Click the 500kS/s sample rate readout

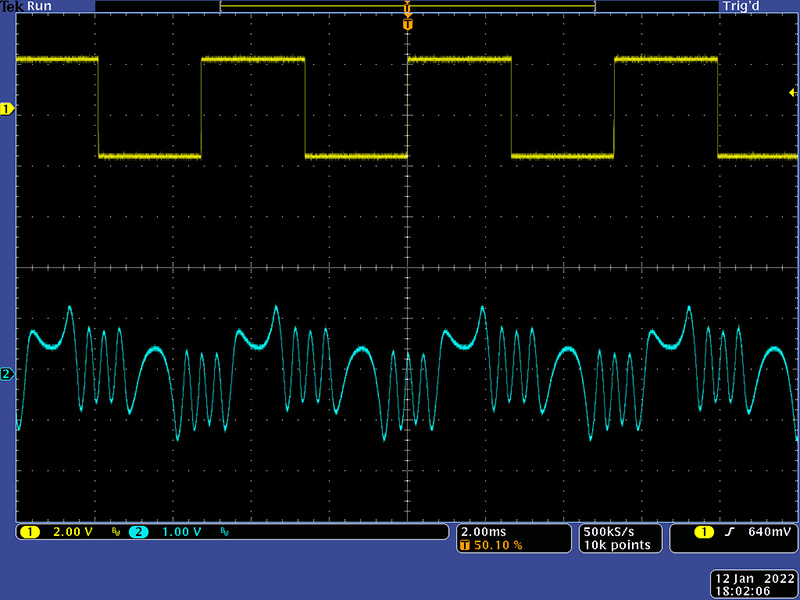pyautogui.click(x=609, y=532)
